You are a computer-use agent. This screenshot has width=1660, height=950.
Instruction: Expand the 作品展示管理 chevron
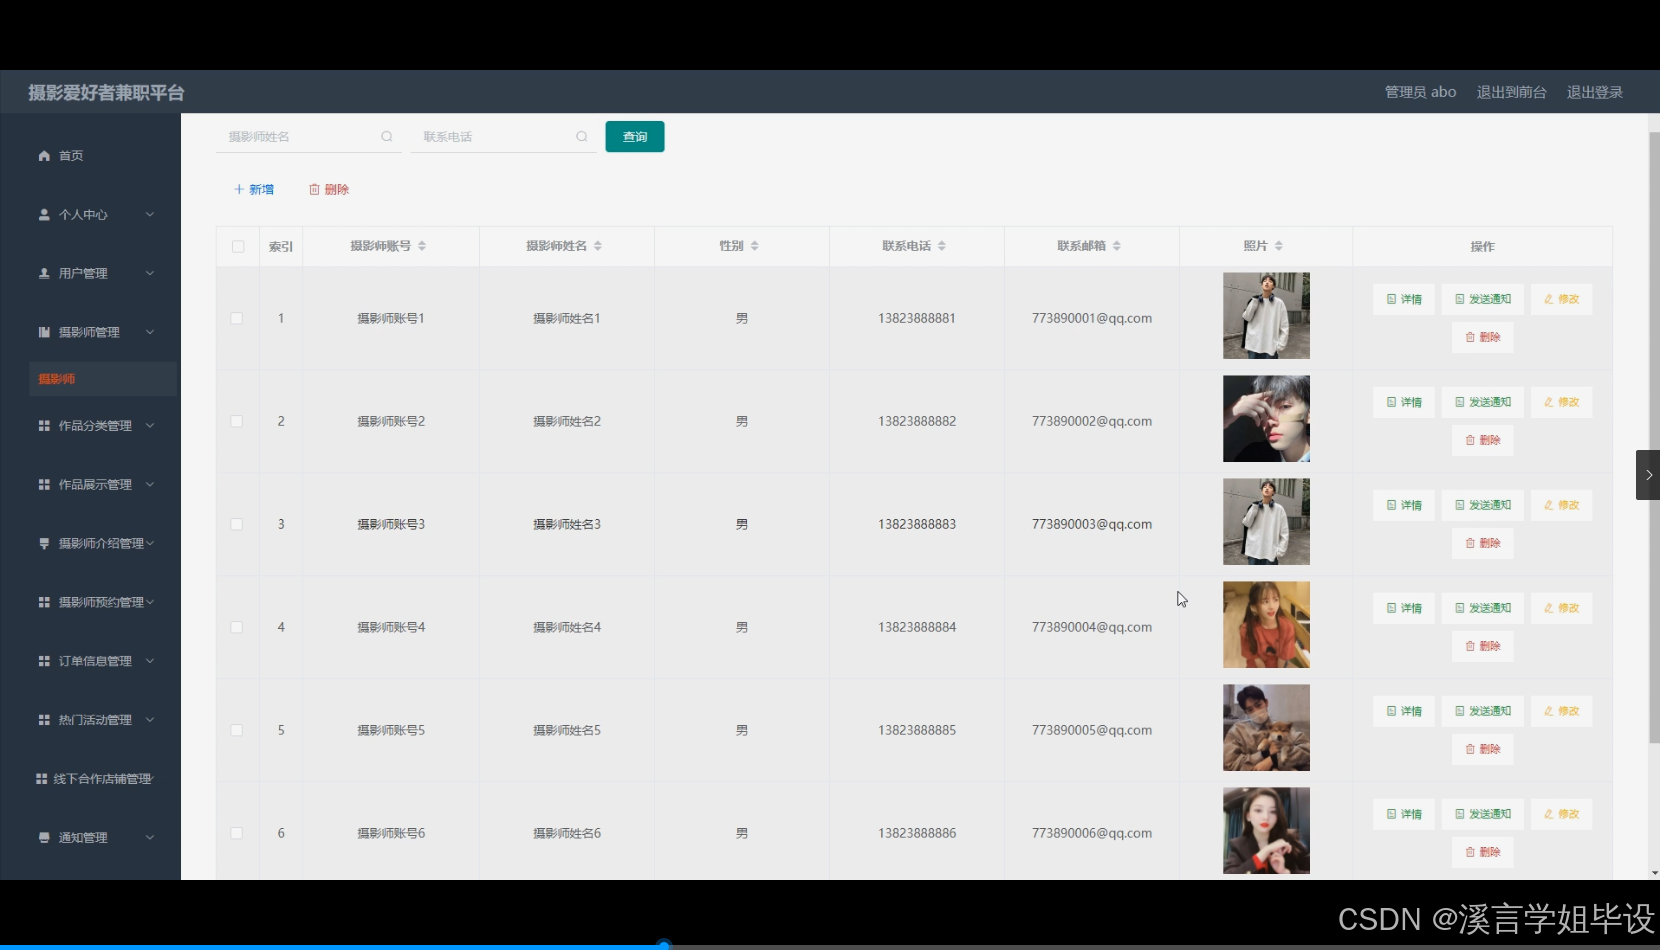[x=150, y=485]
